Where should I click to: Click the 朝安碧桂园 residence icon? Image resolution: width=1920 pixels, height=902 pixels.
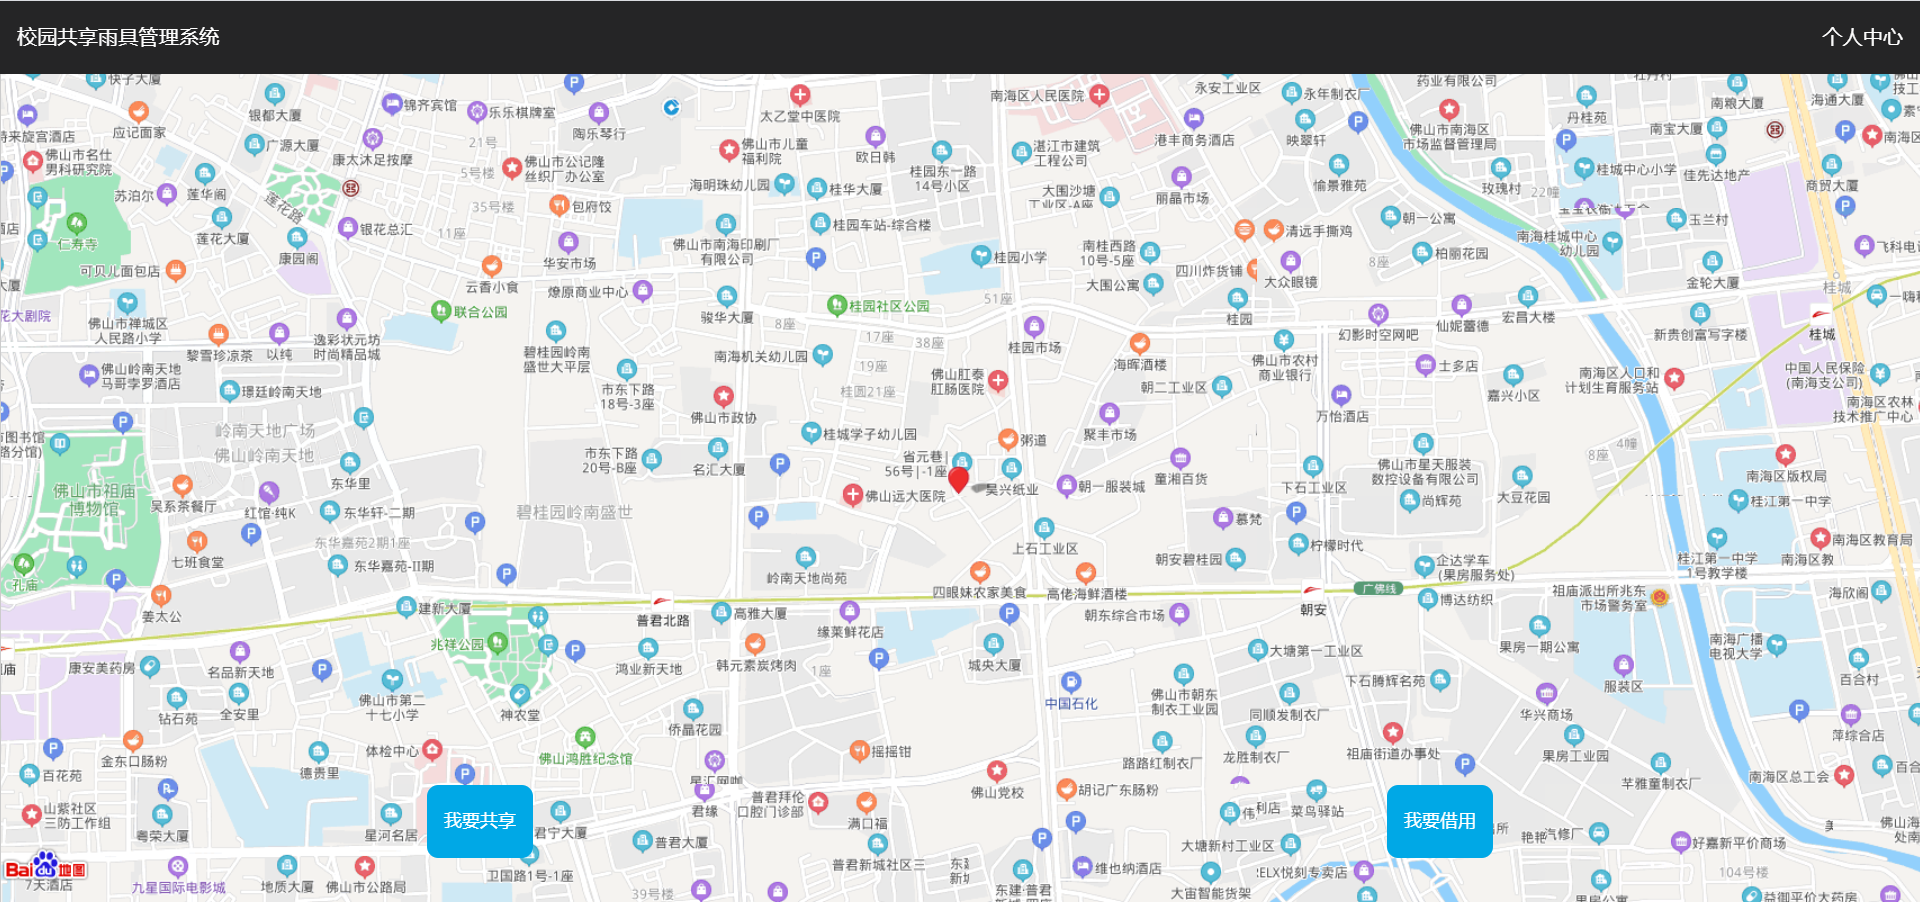pyautogui.click(x=1235, y=558)
